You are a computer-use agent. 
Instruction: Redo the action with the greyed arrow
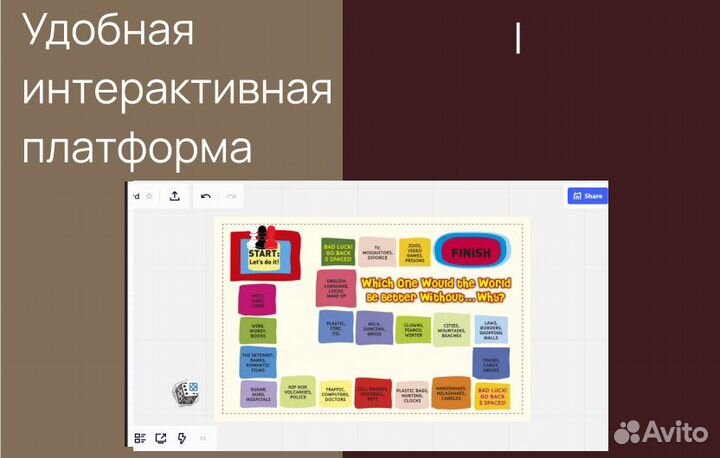231,196
